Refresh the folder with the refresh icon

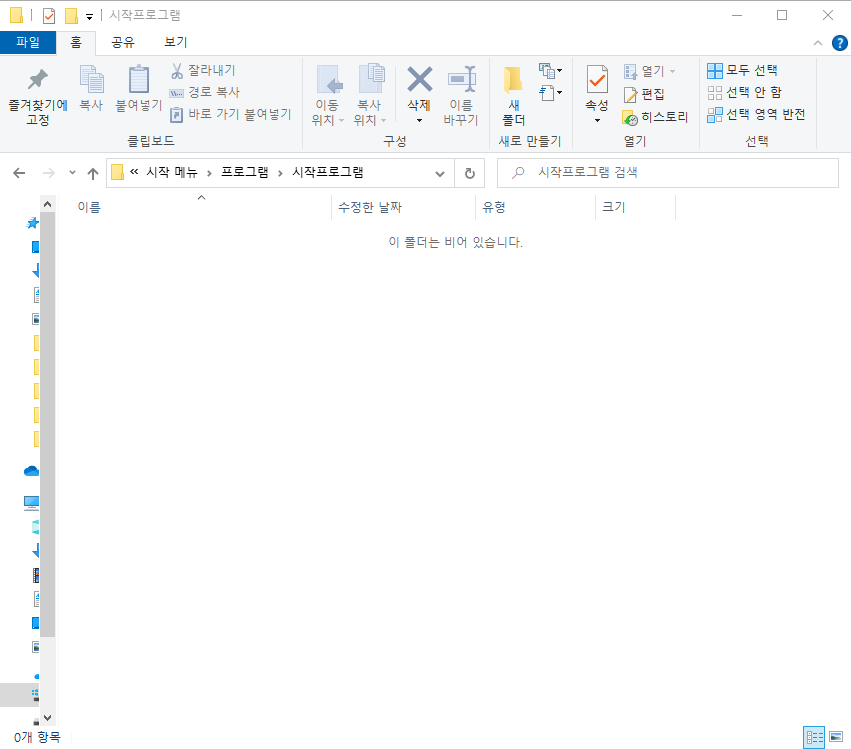tap(468, 172)
